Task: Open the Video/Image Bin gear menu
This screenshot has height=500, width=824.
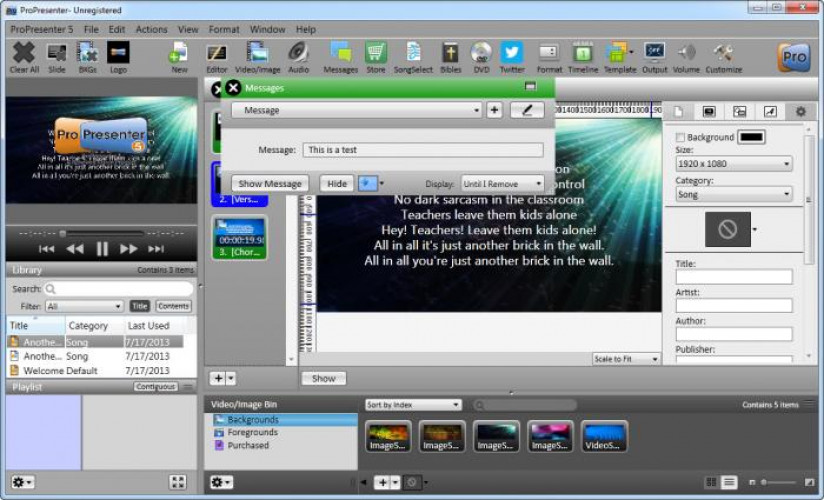Action: pyautogui.click(x=221, y=482)
